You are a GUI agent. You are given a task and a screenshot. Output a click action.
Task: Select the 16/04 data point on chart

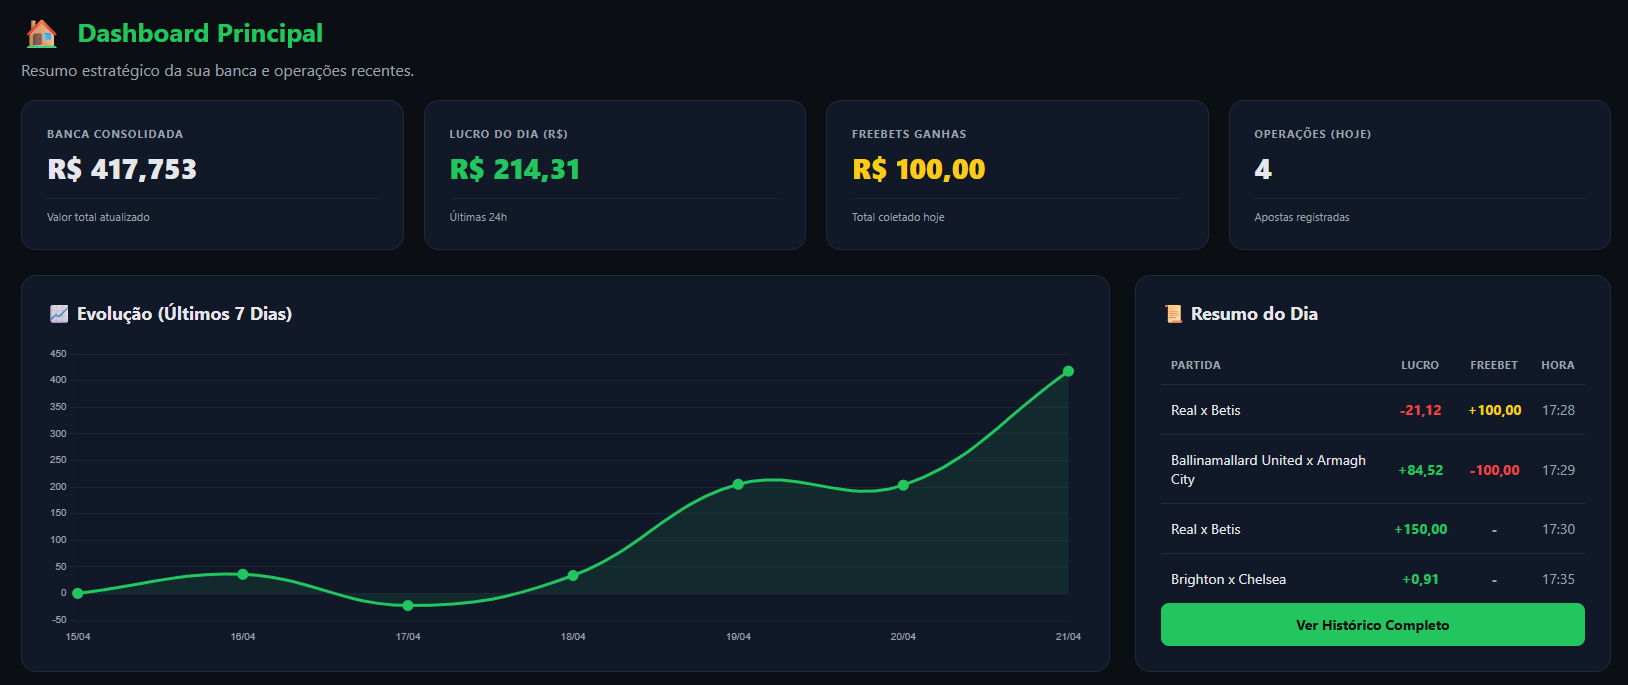(243, 574)
